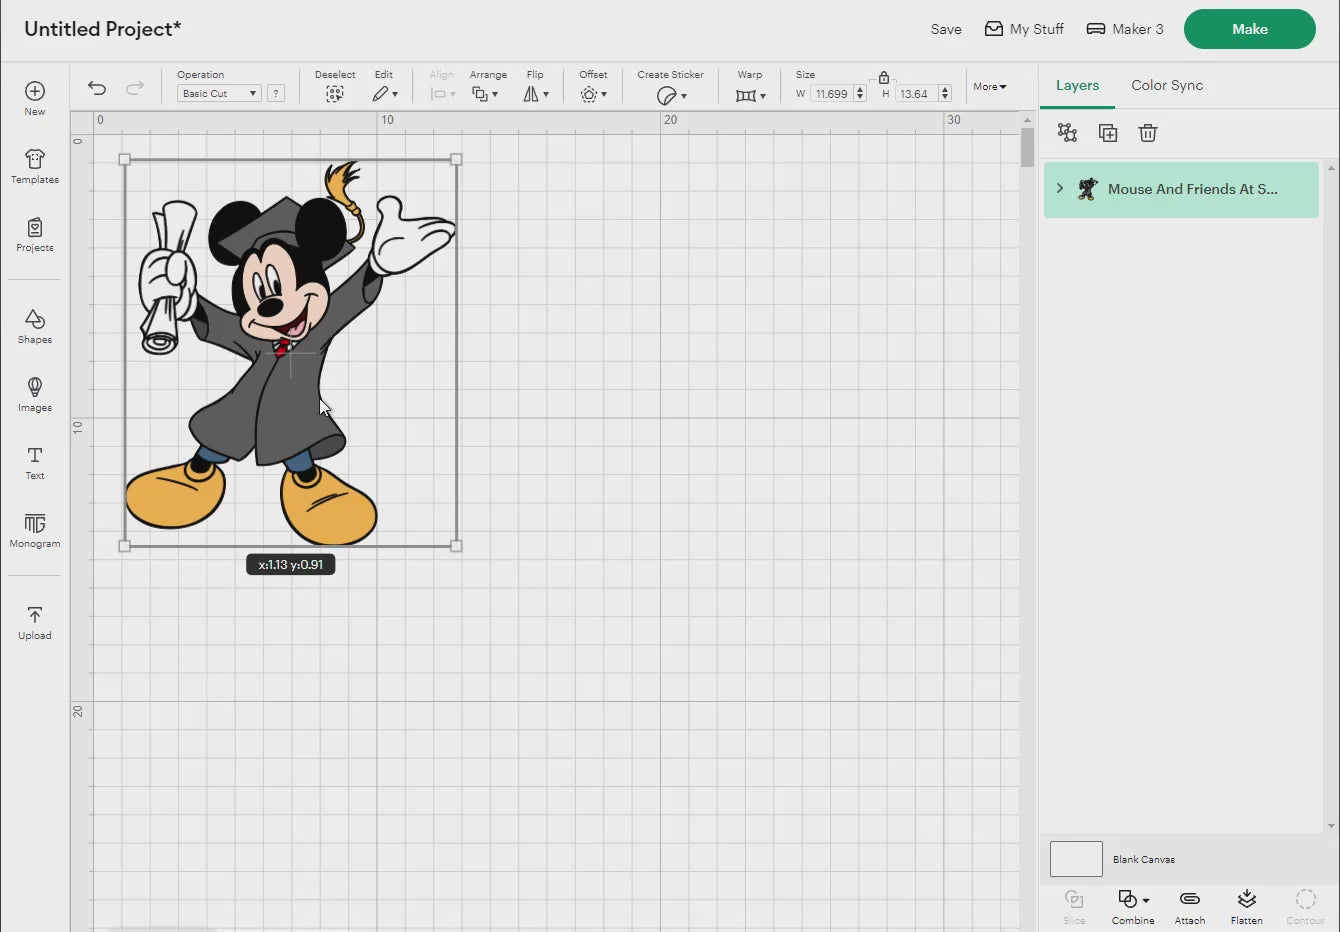
Task: Click the Blank Canvas swatch
Action: click(1076, 859)
